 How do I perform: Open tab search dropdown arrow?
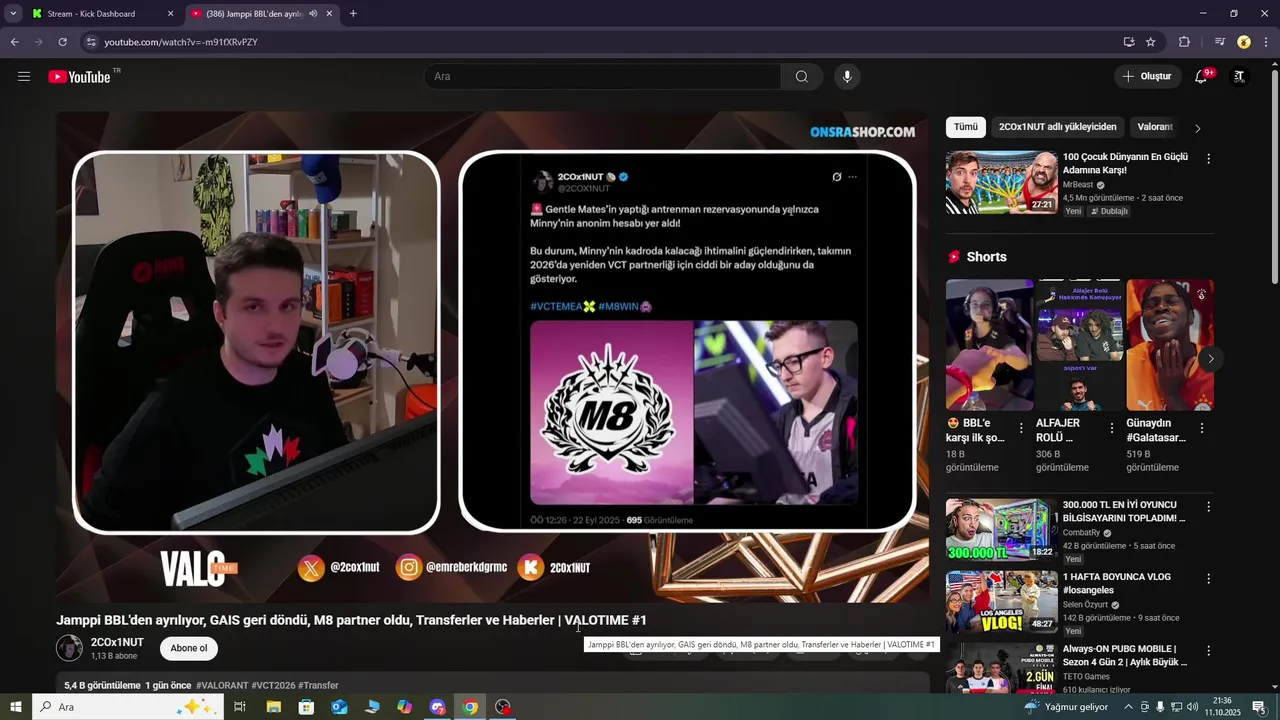13,14
